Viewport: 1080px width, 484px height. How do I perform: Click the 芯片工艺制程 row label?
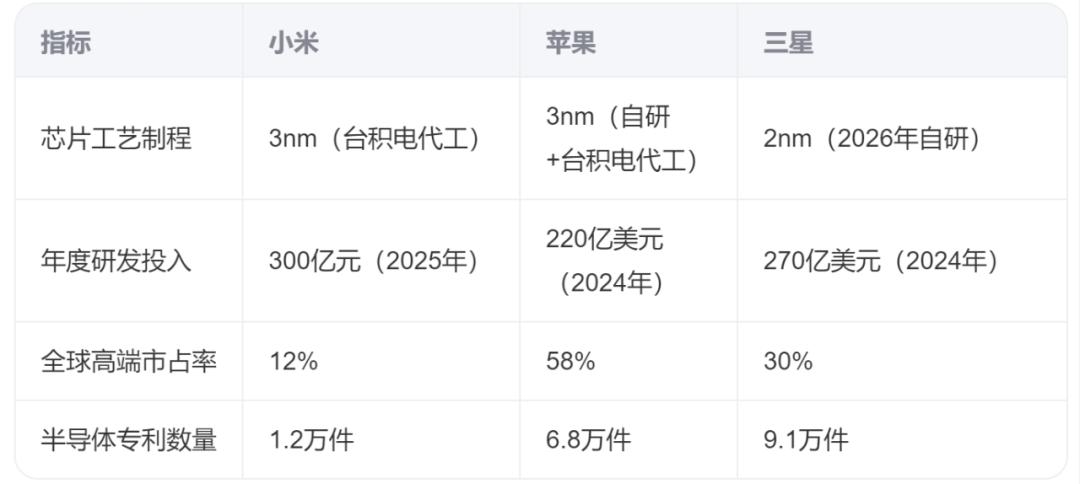point(116,139)
